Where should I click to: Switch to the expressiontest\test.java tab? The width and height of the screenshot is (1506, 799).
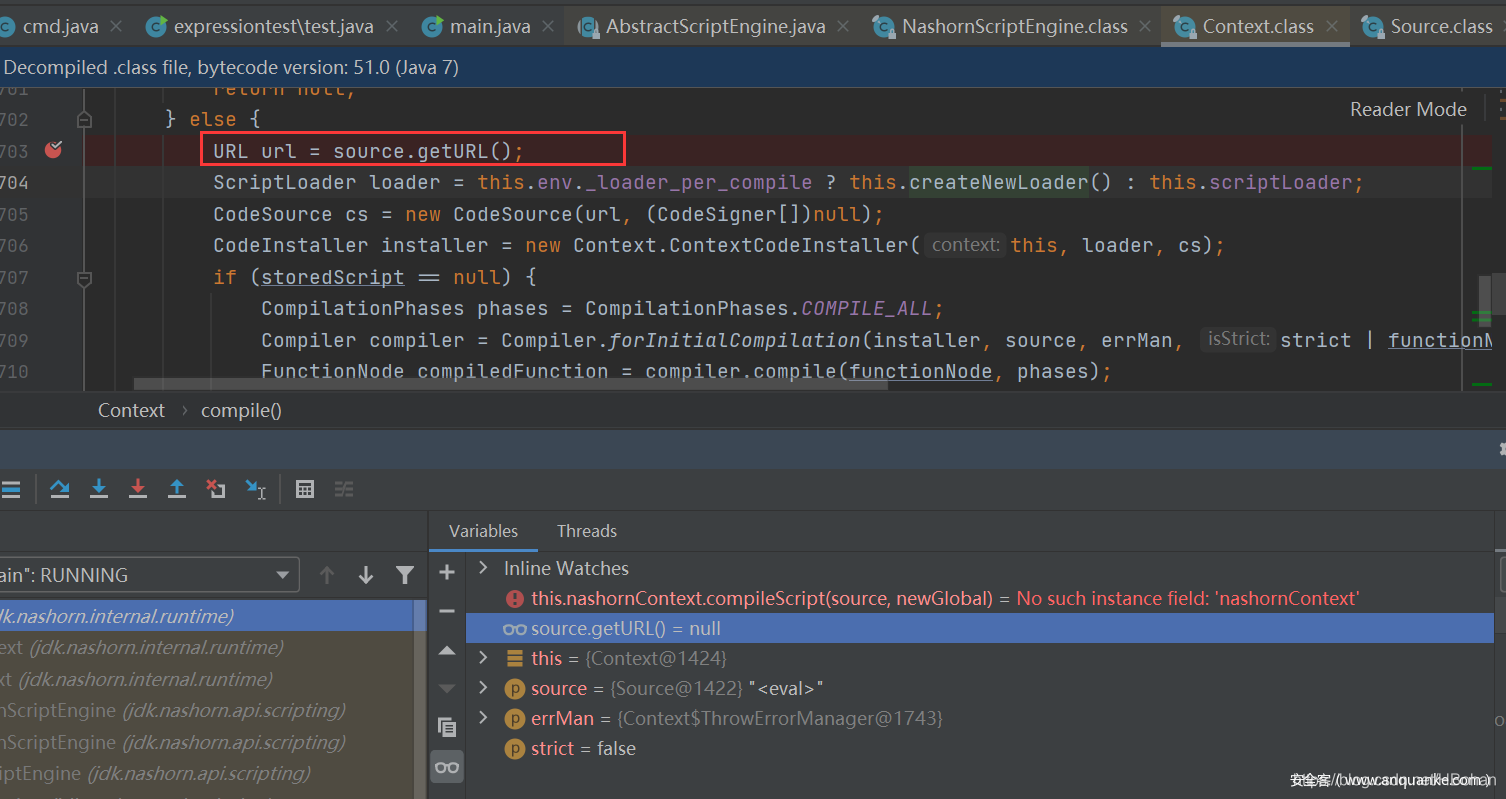coord(273,26)
